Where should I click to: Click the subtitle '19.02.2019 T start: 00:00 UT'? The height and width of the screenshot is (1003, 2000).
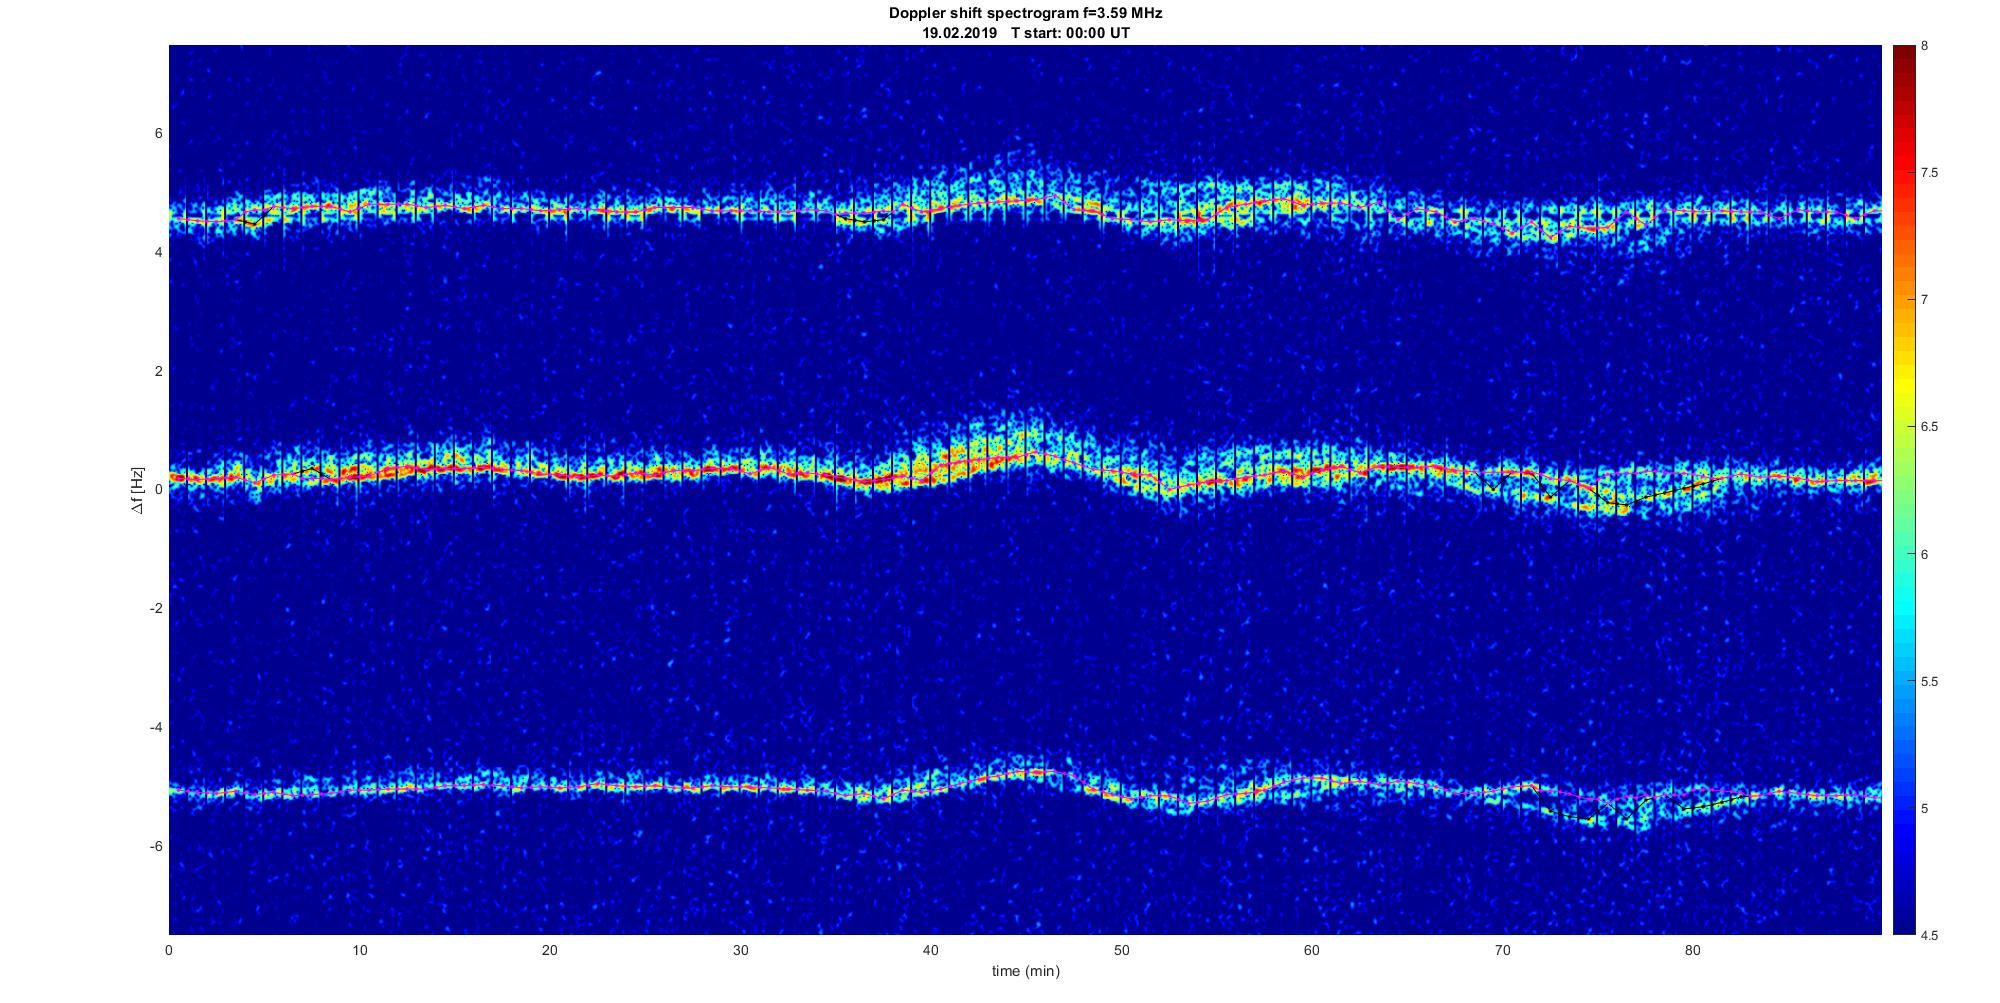pos(1026,33)
